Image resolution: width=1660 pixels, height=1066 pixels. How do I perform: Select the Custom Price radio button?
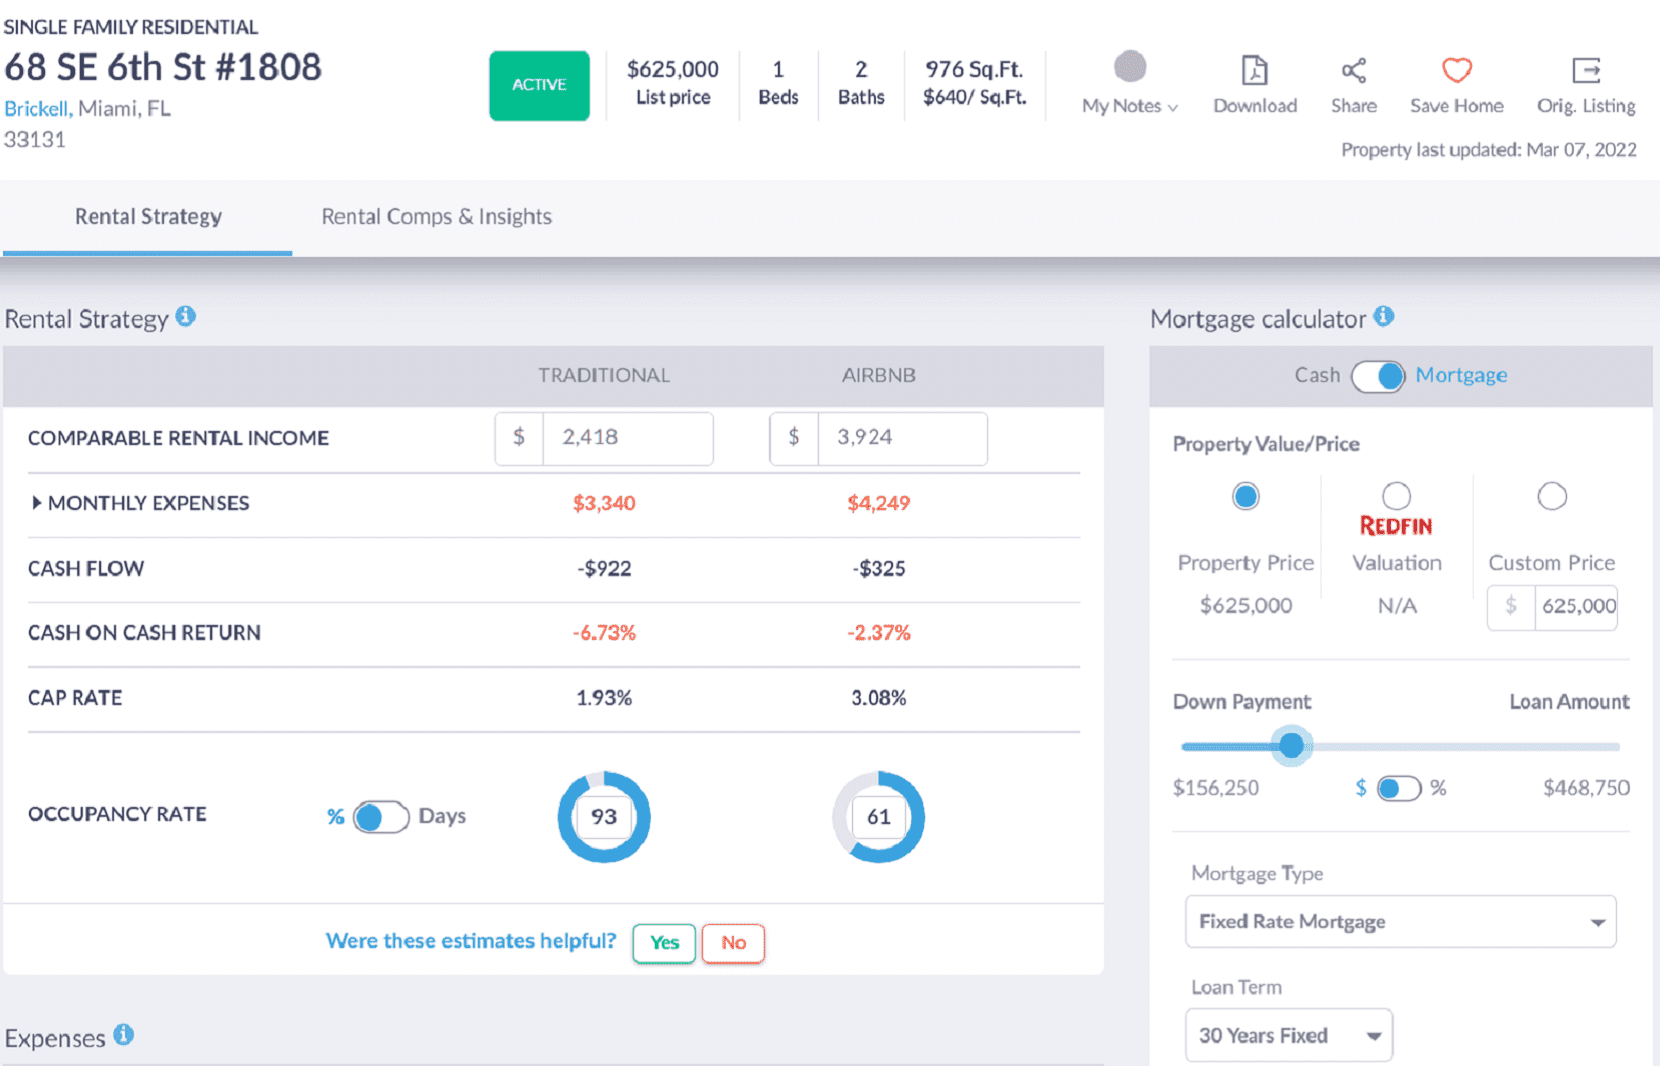(1551, 496)
